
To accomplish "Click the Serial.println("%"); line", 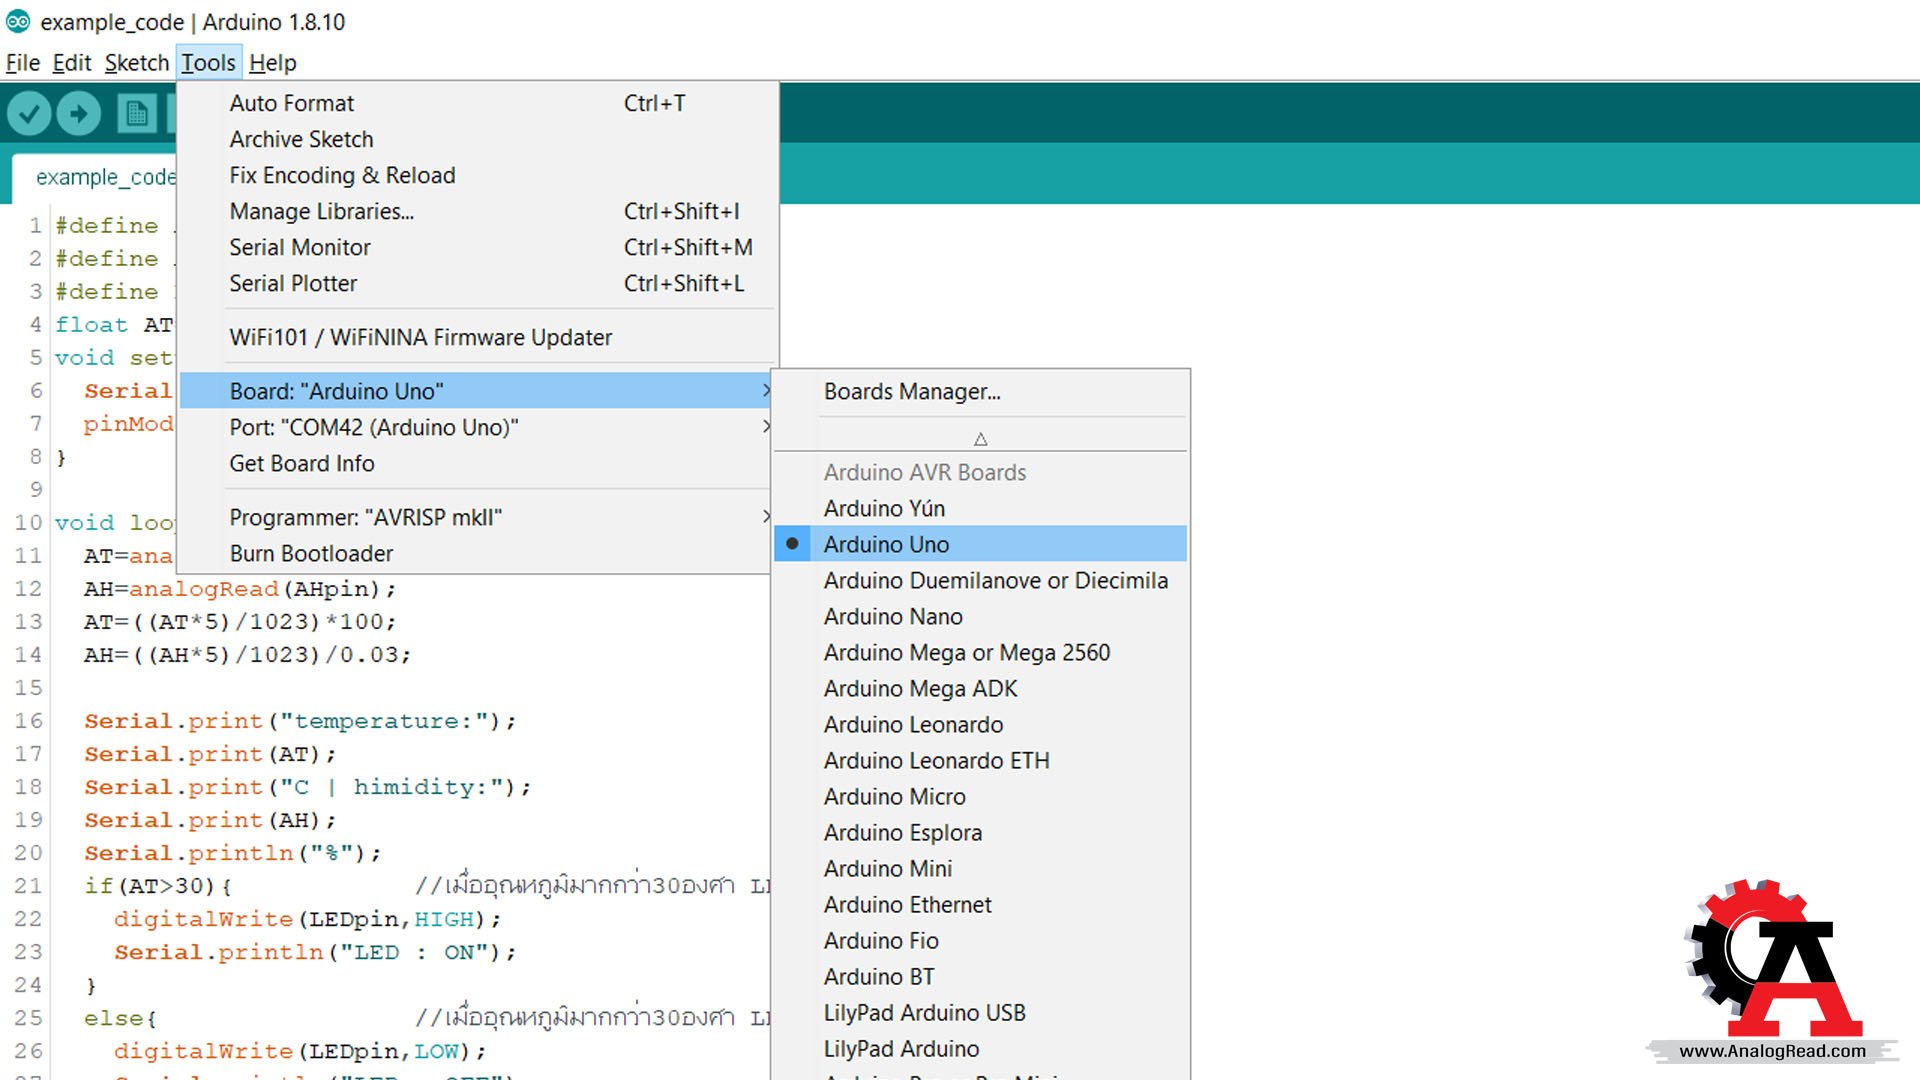I will pyautogui.click(x=233, y=853).
